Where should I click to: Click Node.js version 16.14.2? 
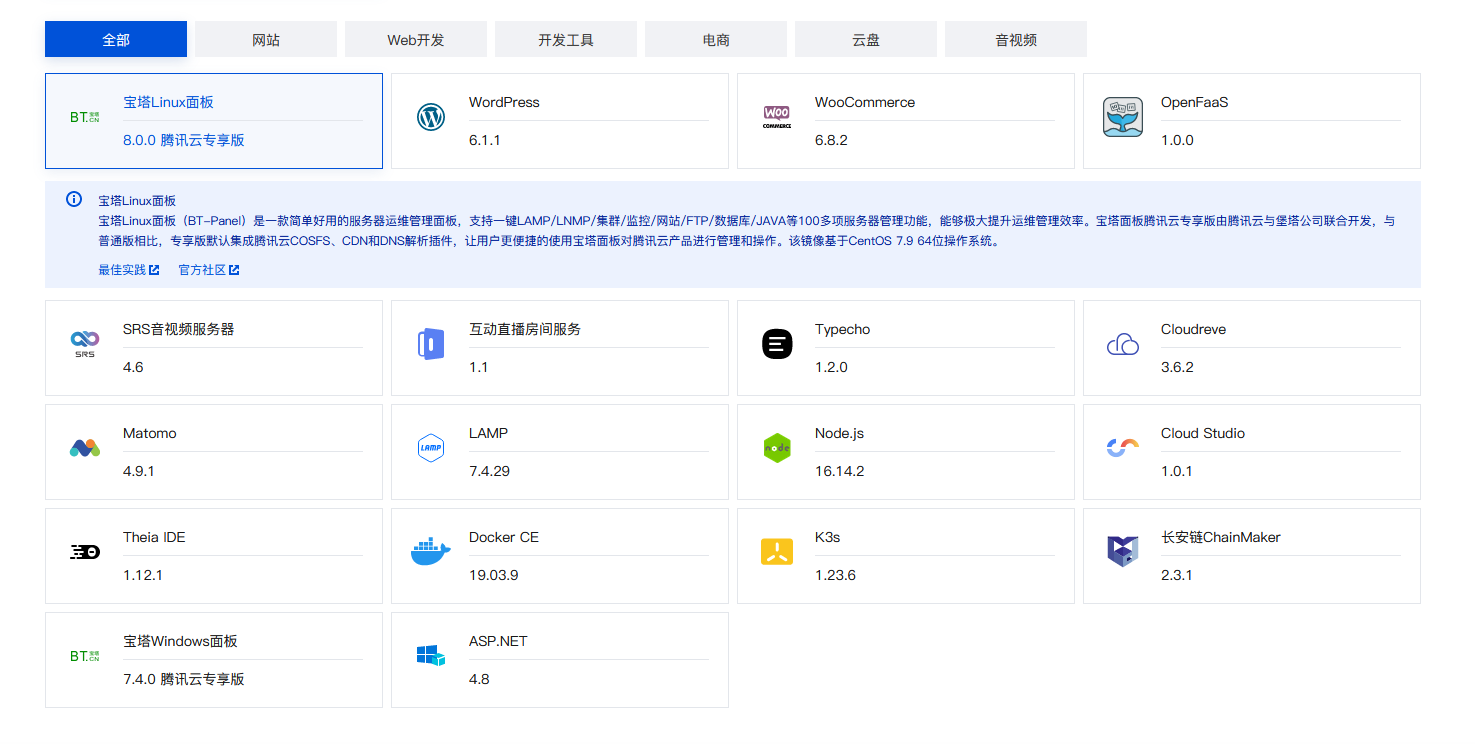(840, 471)
